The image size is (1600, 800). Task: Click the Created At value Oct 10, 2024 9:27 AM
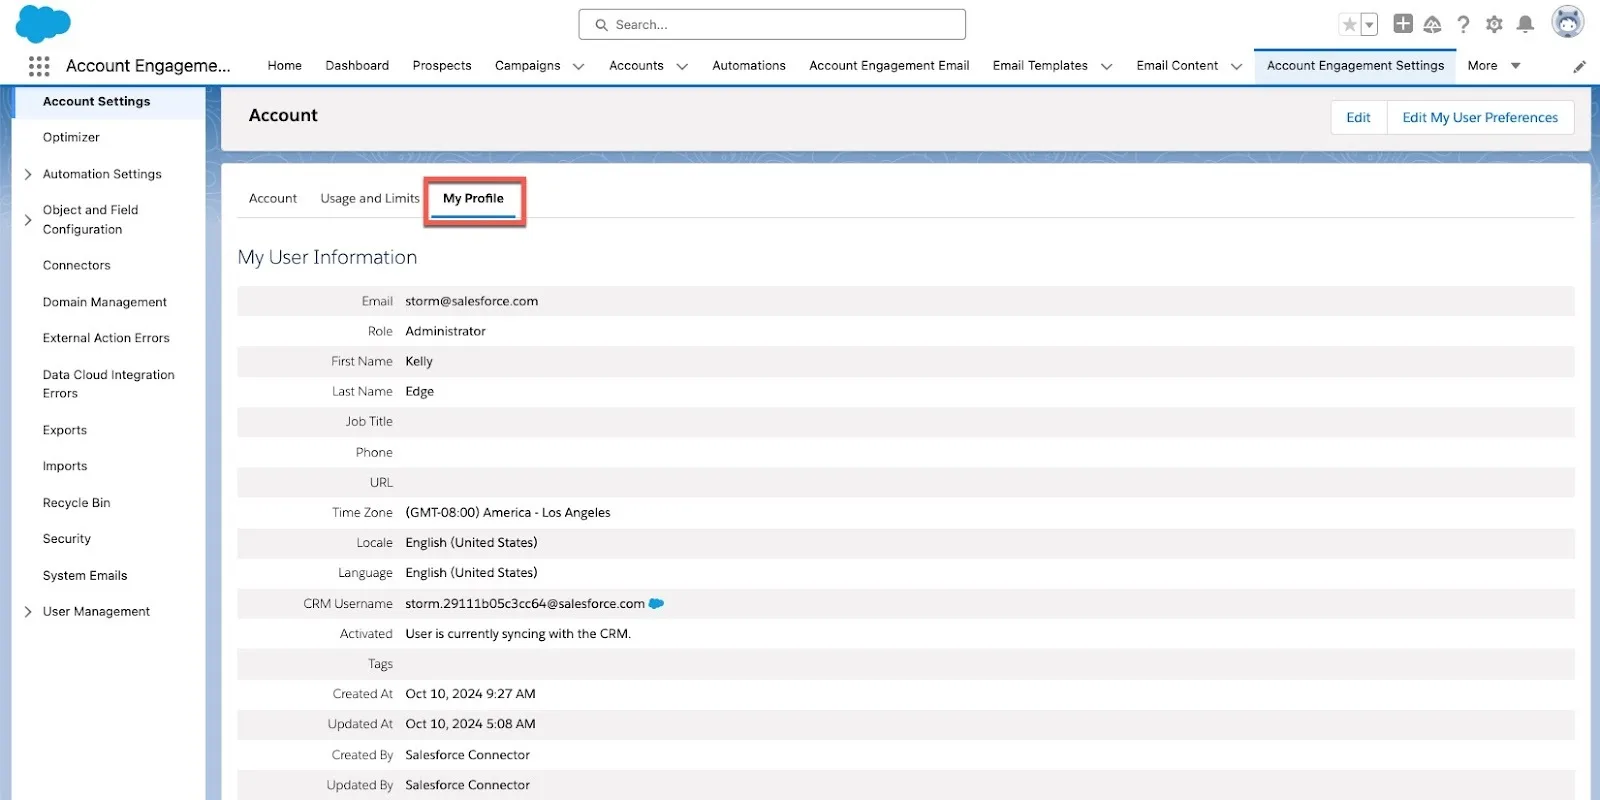pos(471,694)
